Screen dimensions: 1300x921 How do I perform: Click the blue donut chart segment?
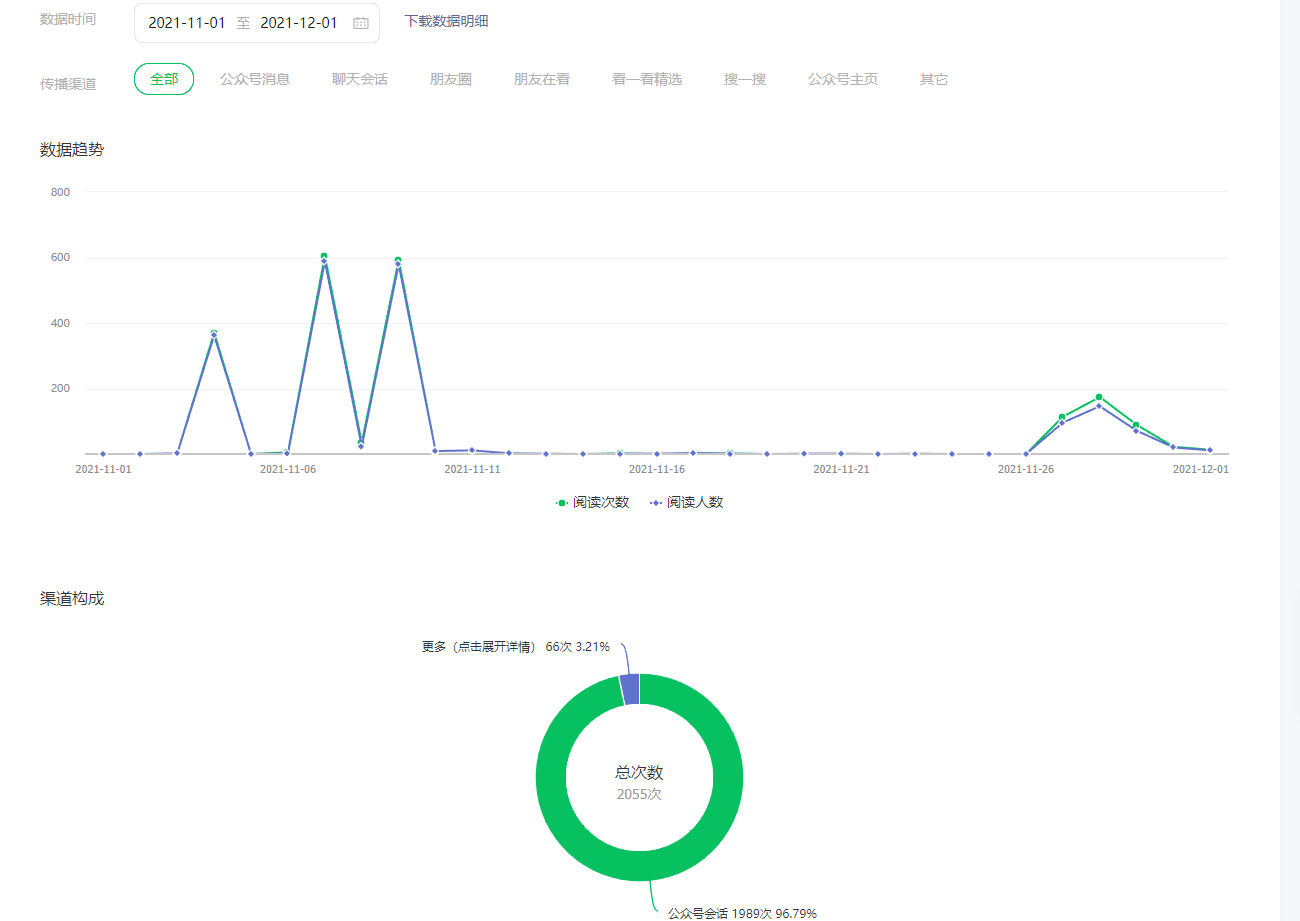(x=630, y=689)
